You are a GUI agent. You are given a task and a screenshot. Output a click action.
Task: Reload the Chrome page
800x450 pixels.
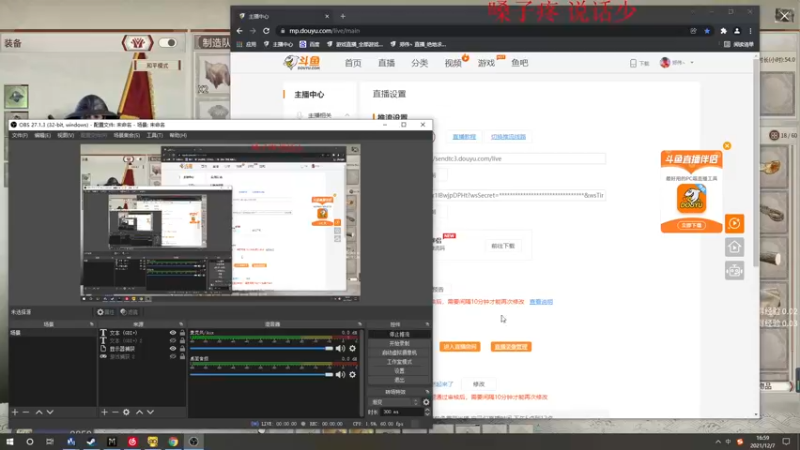tap(266, 31)
